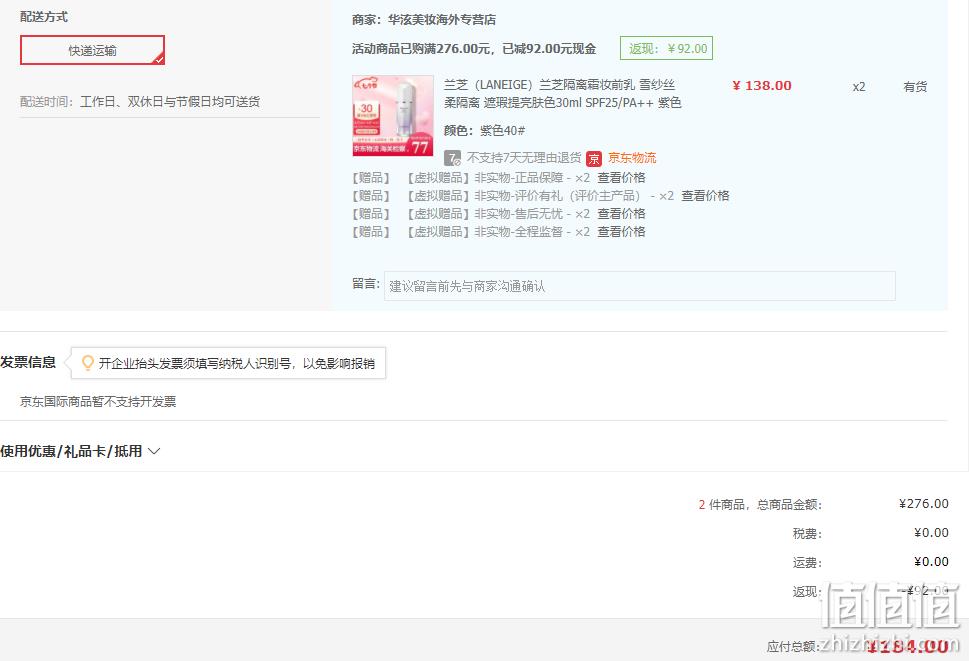Open the 京东物流 link
The width and height of the screenshot is (969, 661).
coord(632,158)
